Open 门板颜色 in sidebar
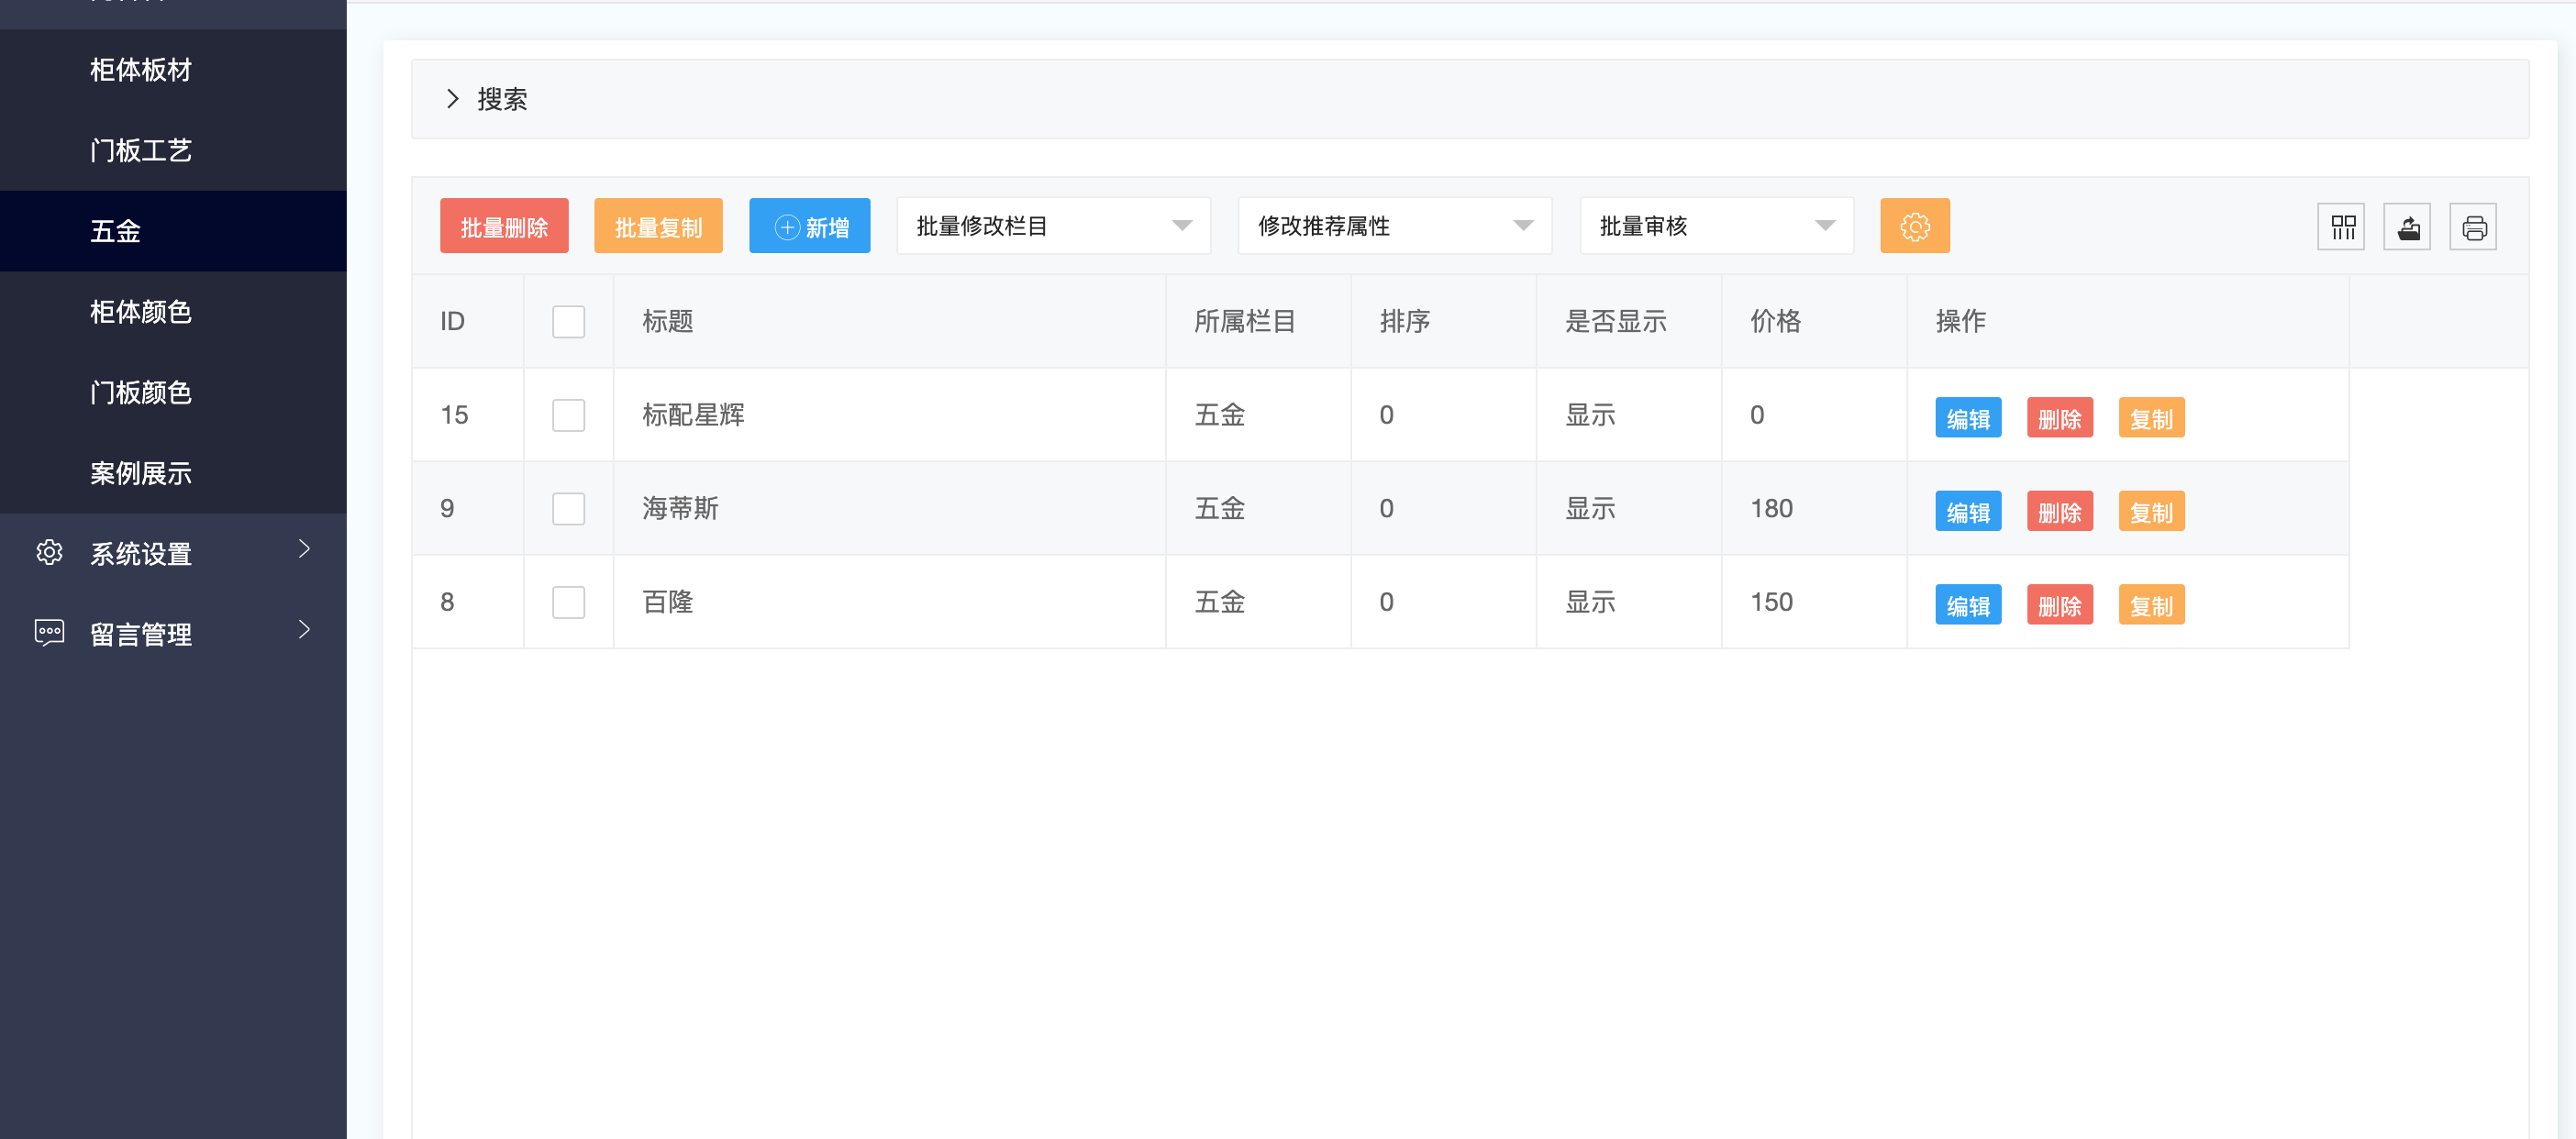The height and width of the screenshot is (1139, 2576). (173, 392)
